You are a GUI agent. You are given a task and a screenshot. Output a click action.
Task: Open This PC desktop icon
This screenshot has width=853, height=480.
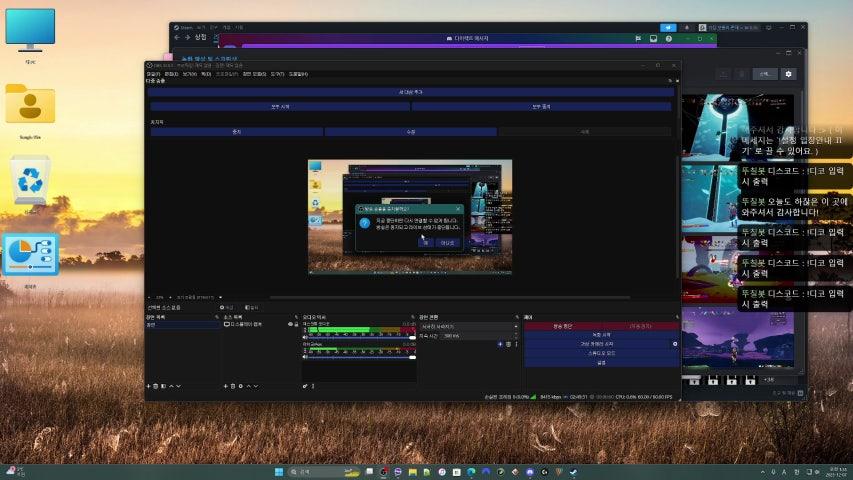coord(30,30)
